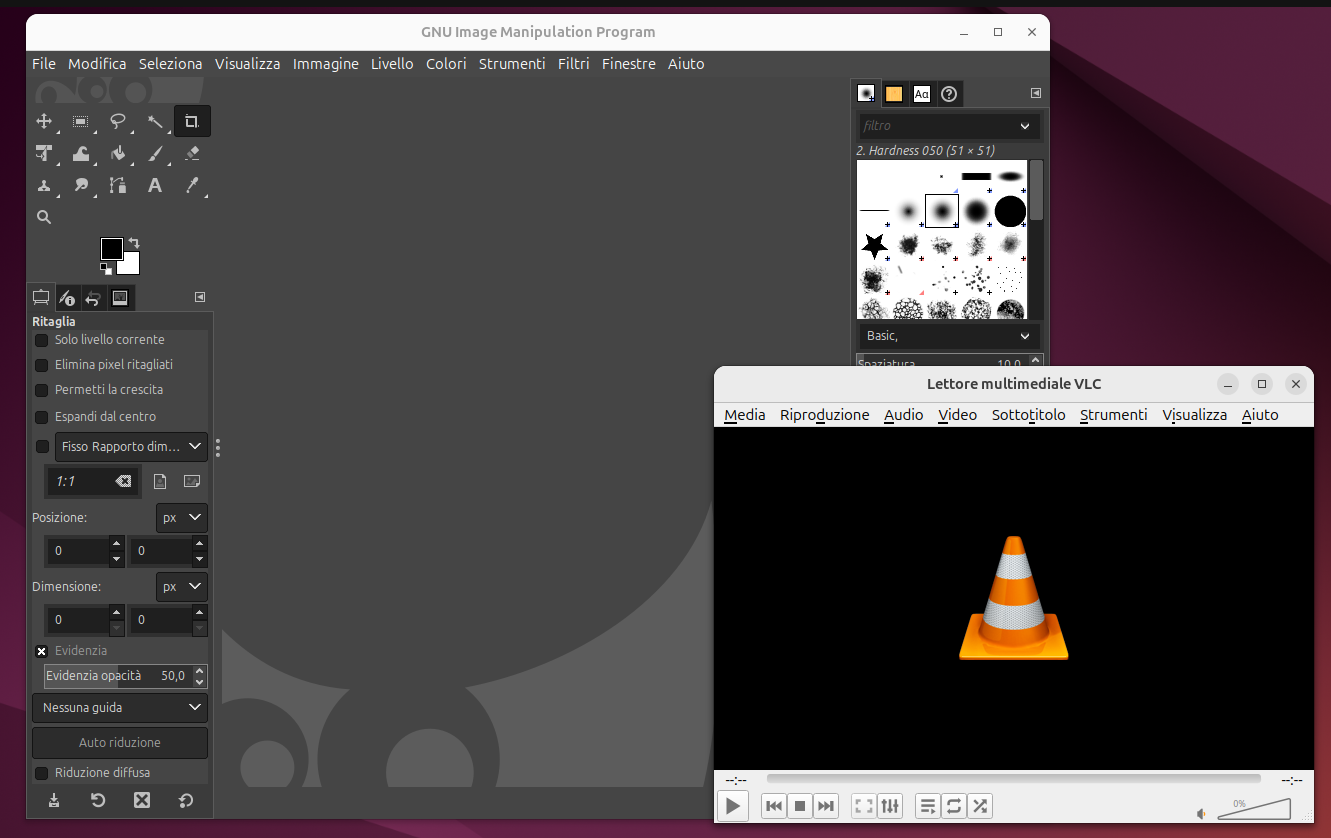Reset colors to default black and white
Screen dimensions: 1331x838
(106, 268)
